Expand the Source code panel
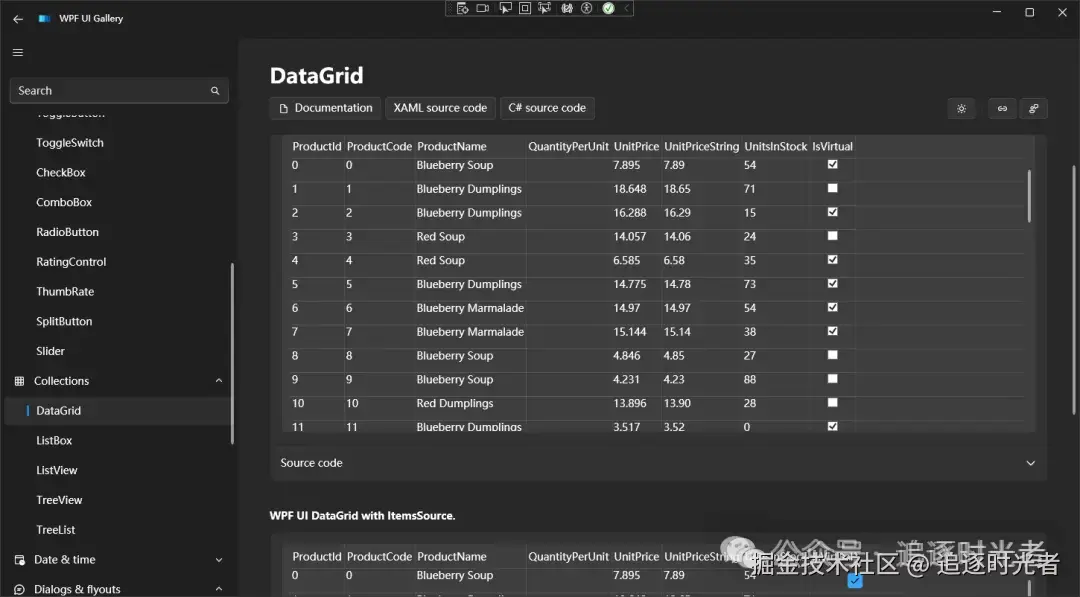Image resolution: width=1080 pixels, height=597 pixels. (x=658, y=463)
